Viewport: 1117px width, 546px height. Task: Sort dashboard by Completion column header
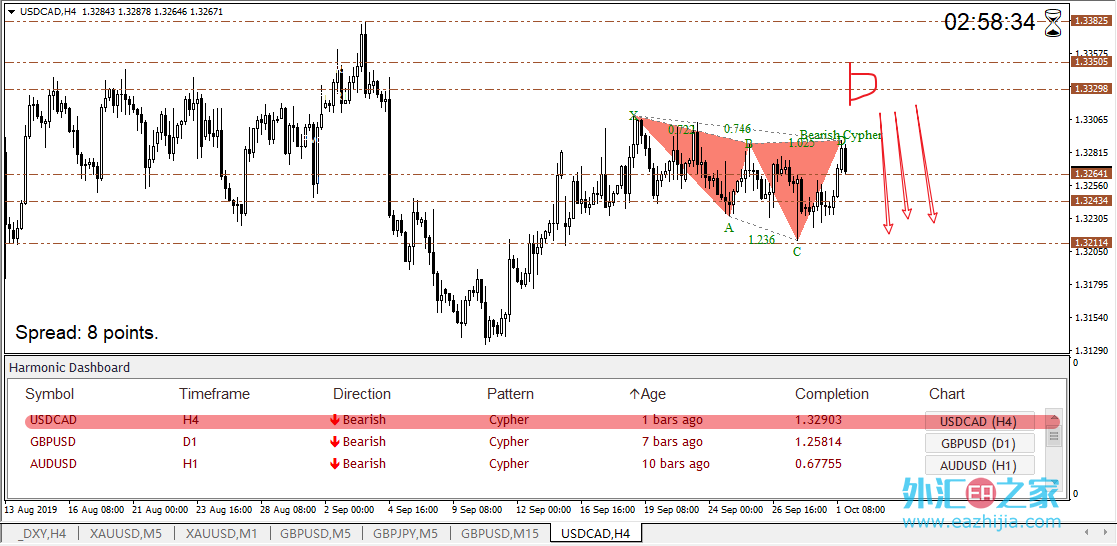click(x=832, y=394)
